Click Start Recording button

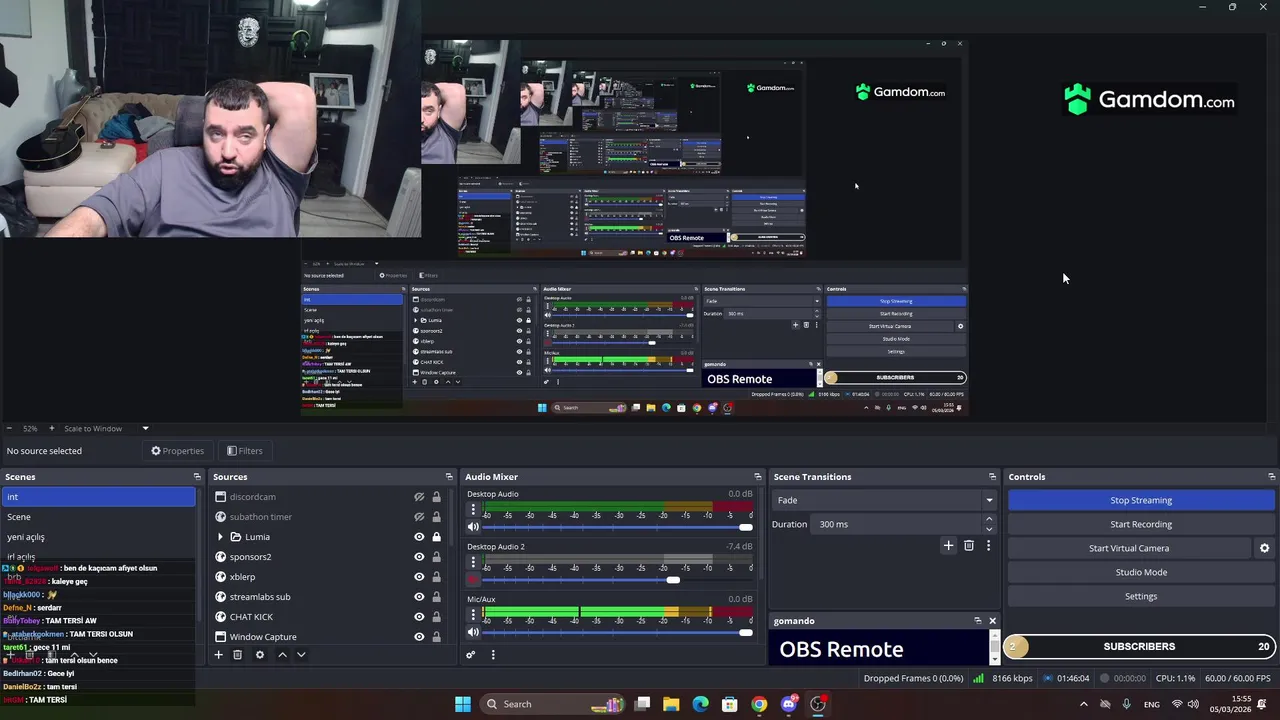[x=1141, y=524]
